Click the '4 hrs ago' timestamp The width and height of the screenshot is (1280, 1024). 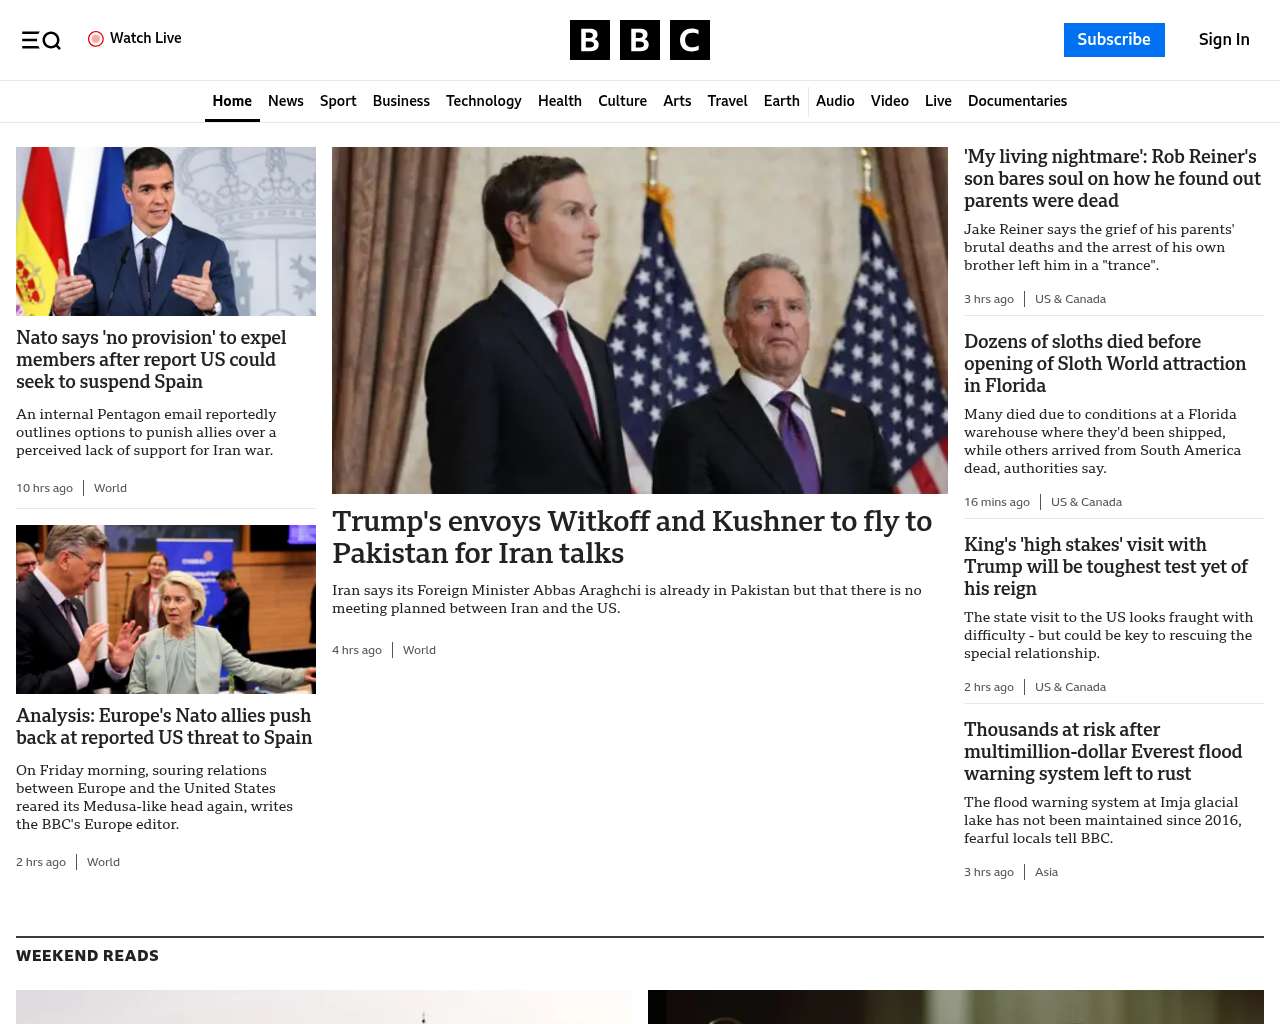(x=357, y=650)
